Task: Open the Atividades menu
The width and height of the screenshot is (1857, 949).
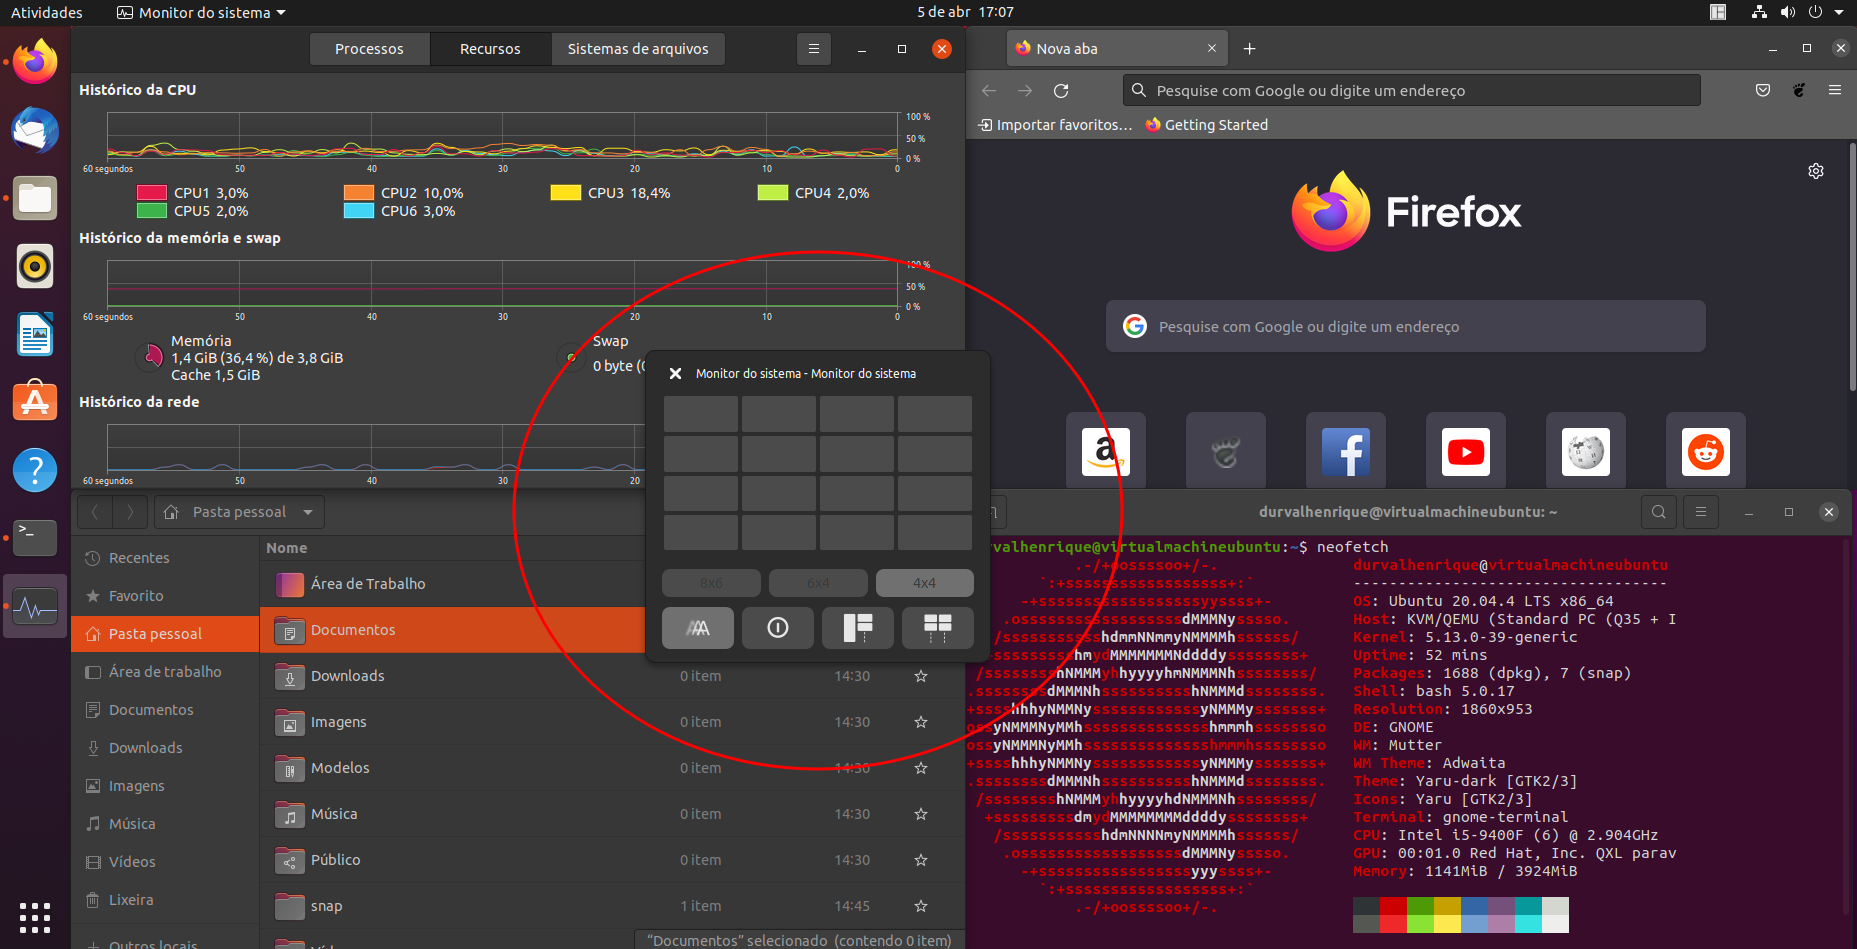Action: (47, 12)
